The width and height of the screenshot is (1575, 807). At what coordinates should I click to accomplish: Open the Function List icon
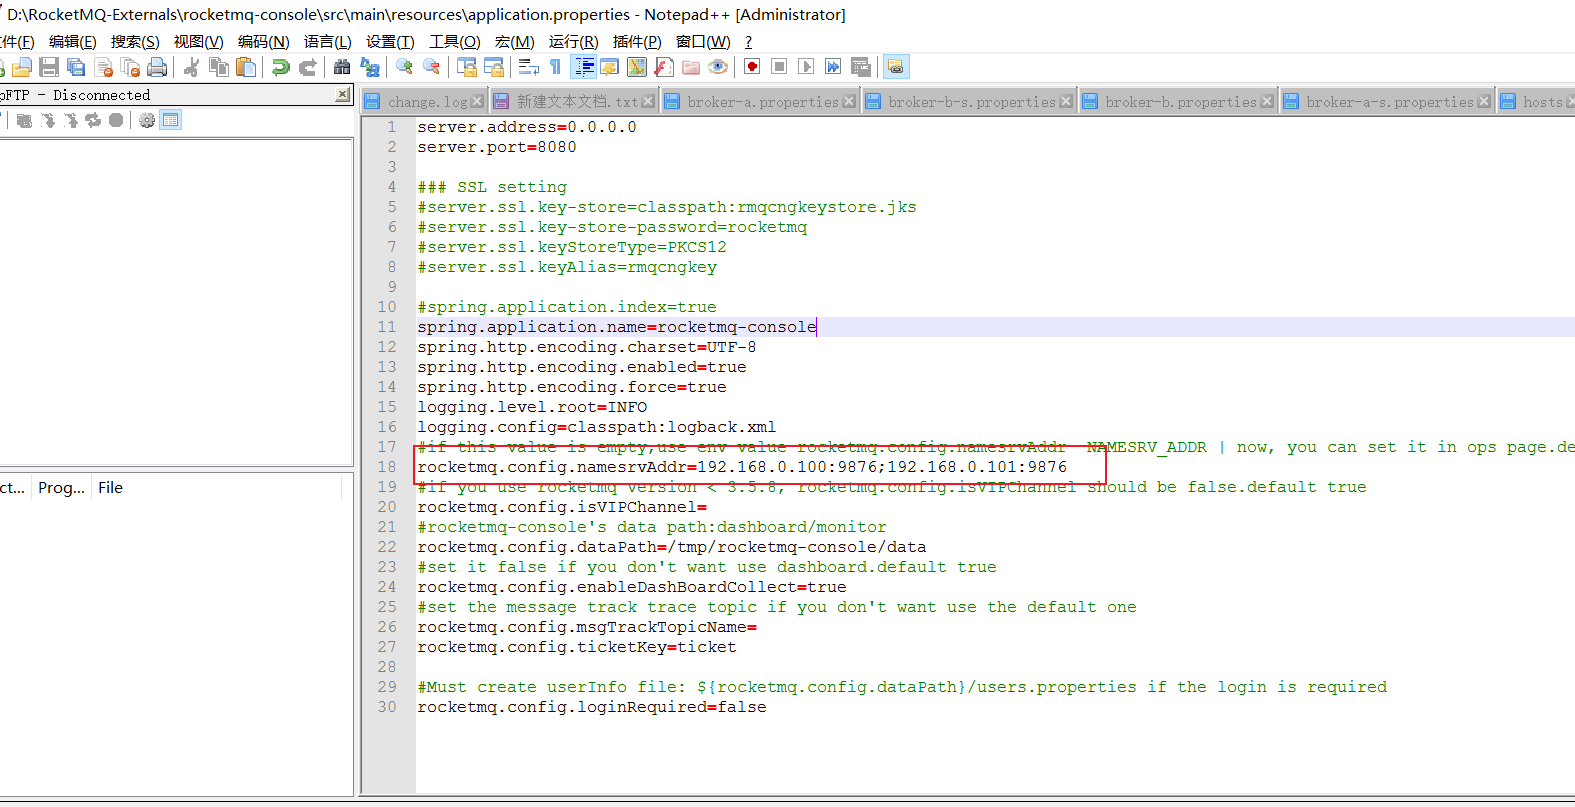[x=663, y=67]
